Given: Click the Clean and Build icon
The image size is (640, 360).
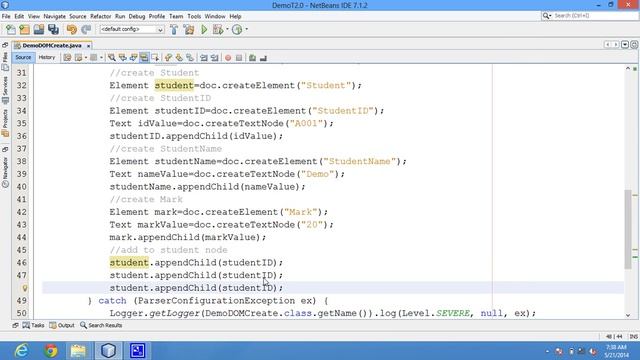Looking at the screenshot, I should point(189,29).
